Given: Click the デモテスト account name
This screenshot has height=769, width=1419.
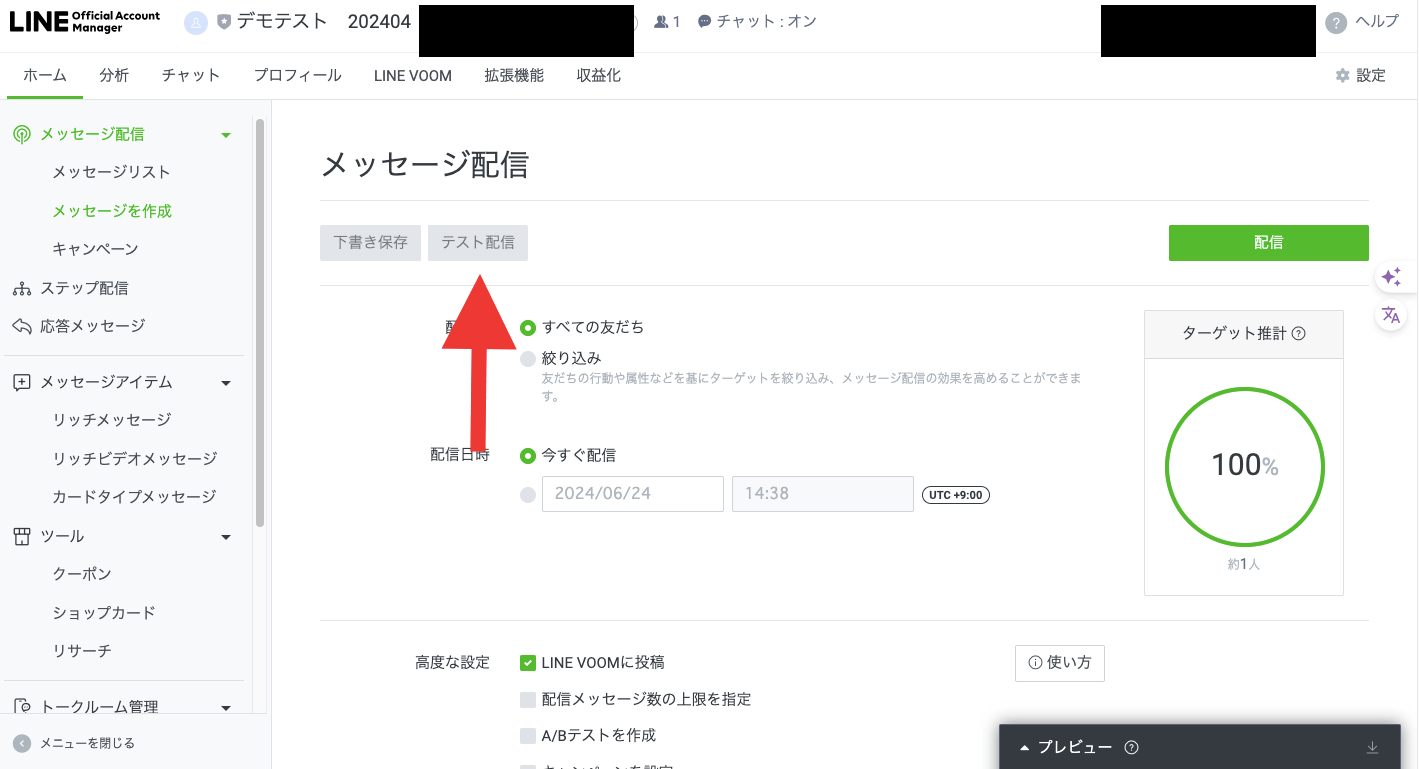Looking at the screenshot, I should pos(282,21).
